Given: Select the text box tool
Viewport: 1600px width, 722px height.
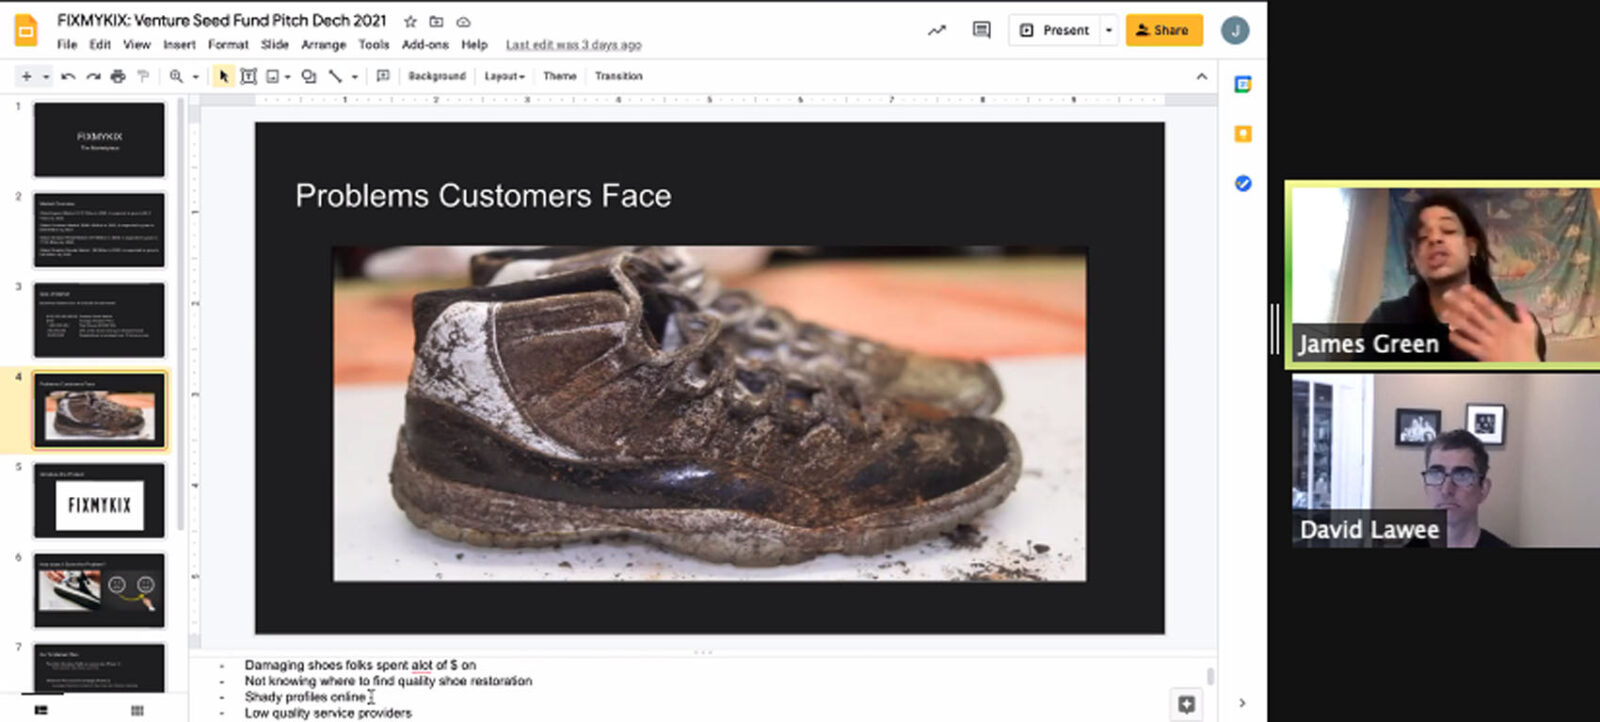Looking at the screenshot, I should pos(248,76).
